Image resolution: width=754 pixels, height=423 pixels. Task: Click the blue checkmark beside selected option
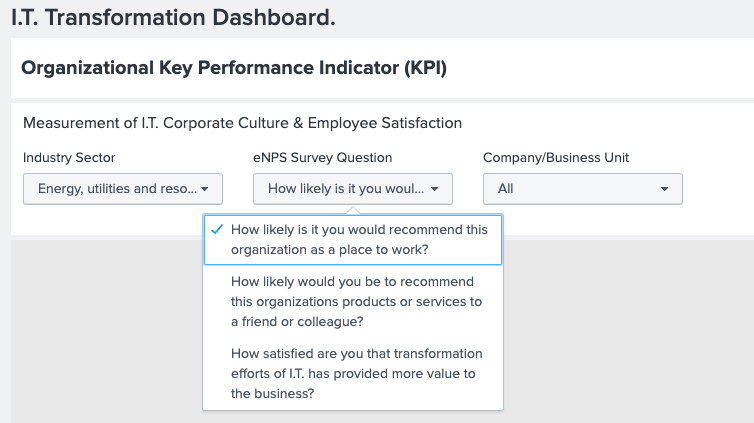(x=217, y=229)
